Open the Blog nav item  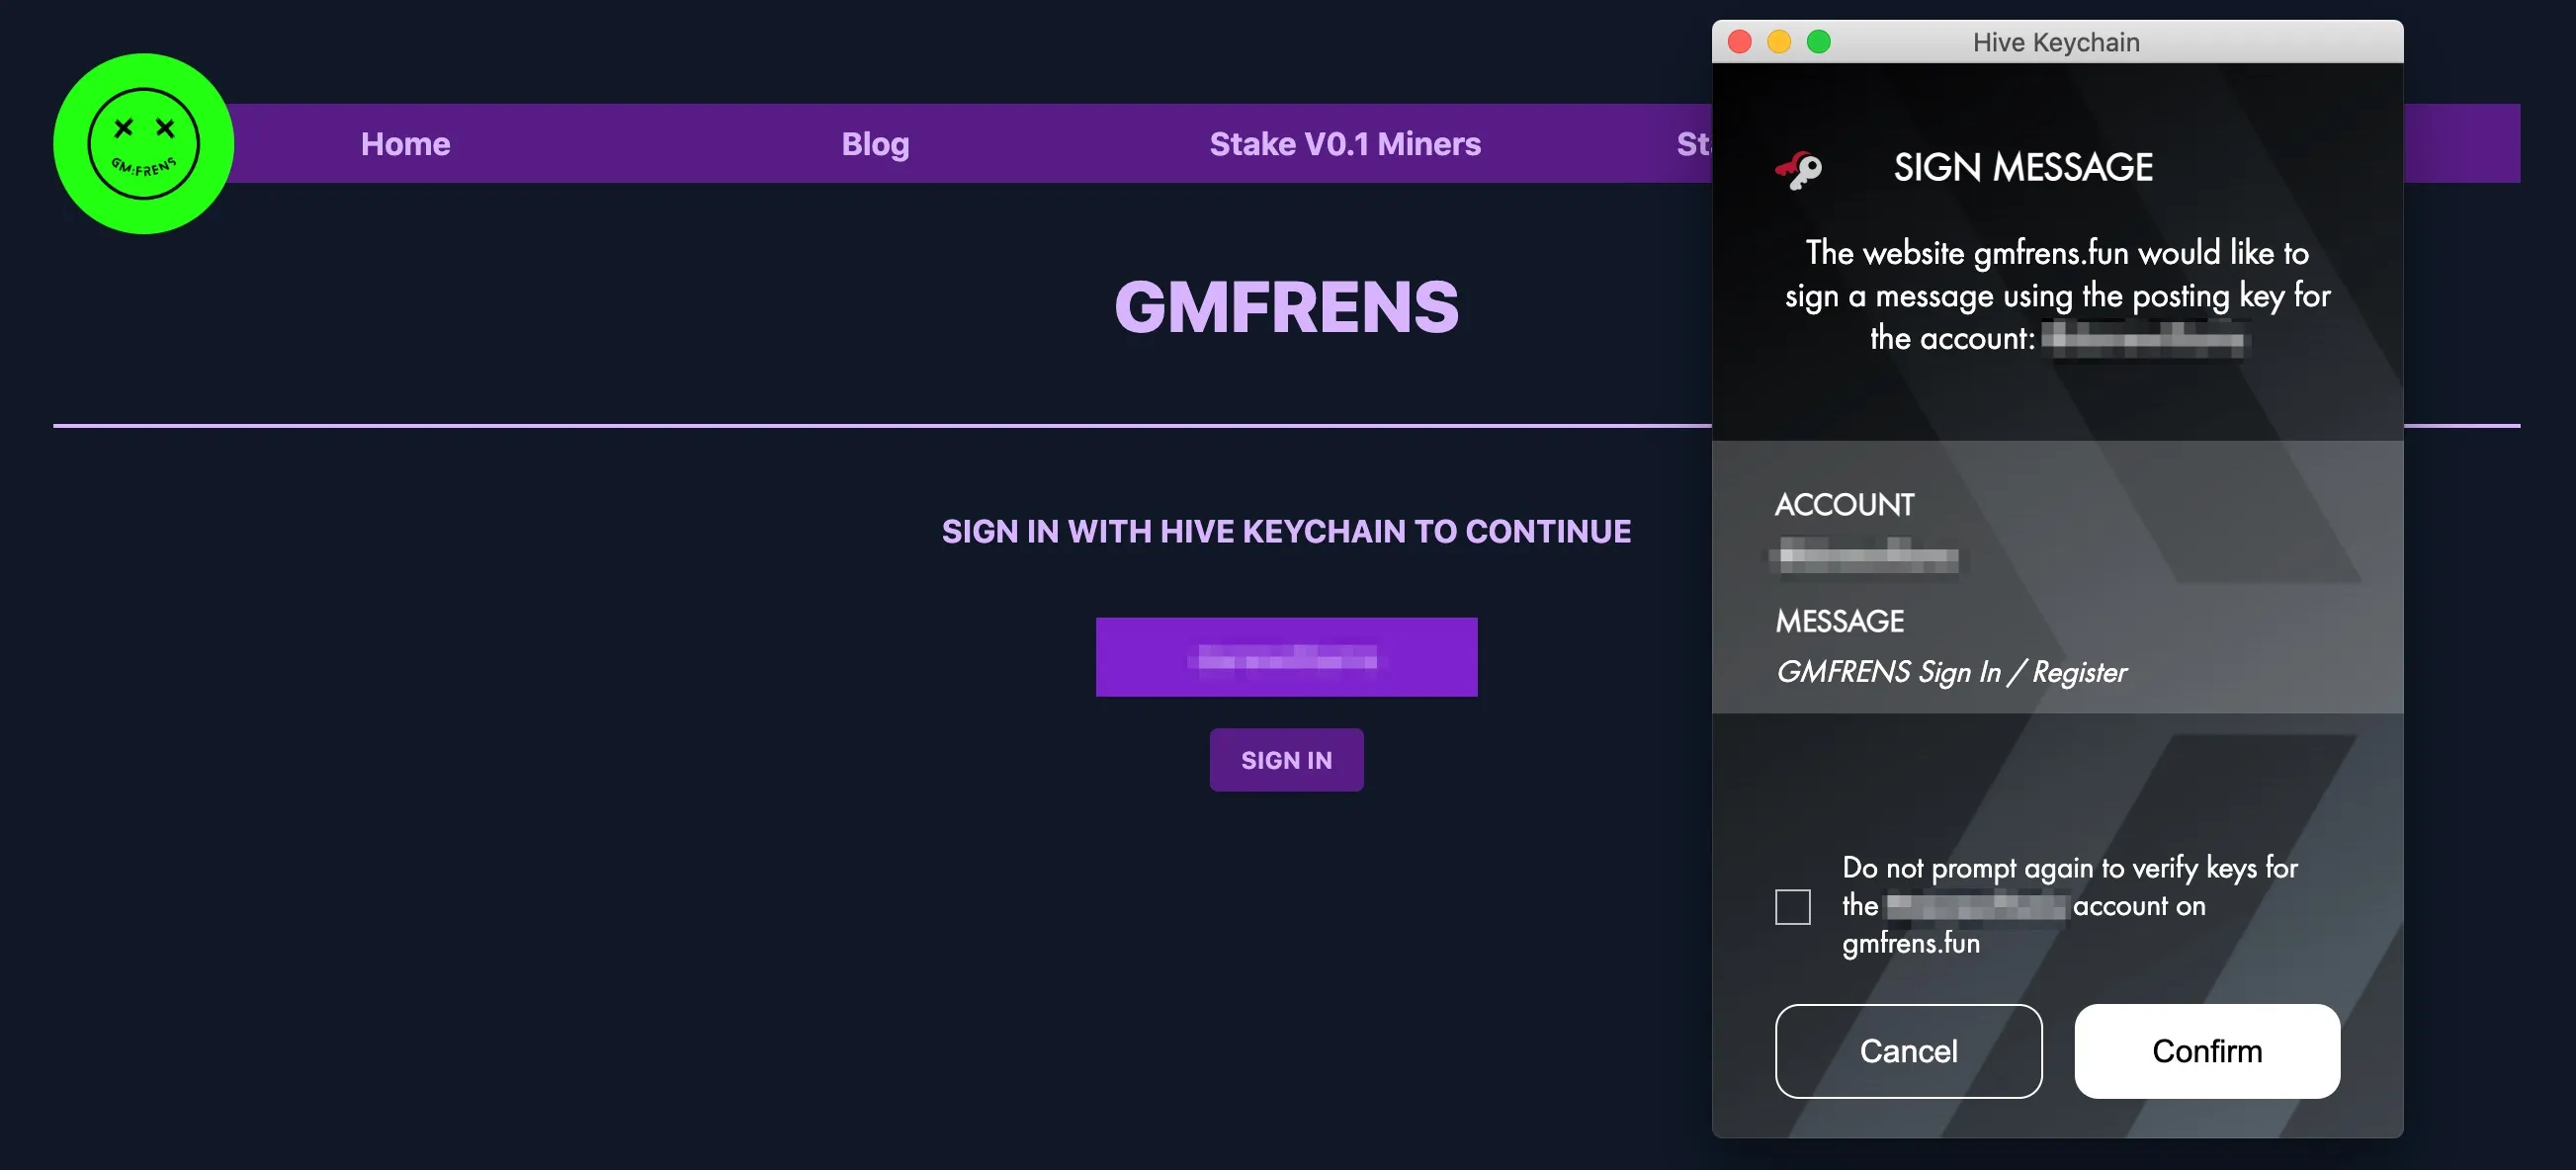[x=875, y=144]
